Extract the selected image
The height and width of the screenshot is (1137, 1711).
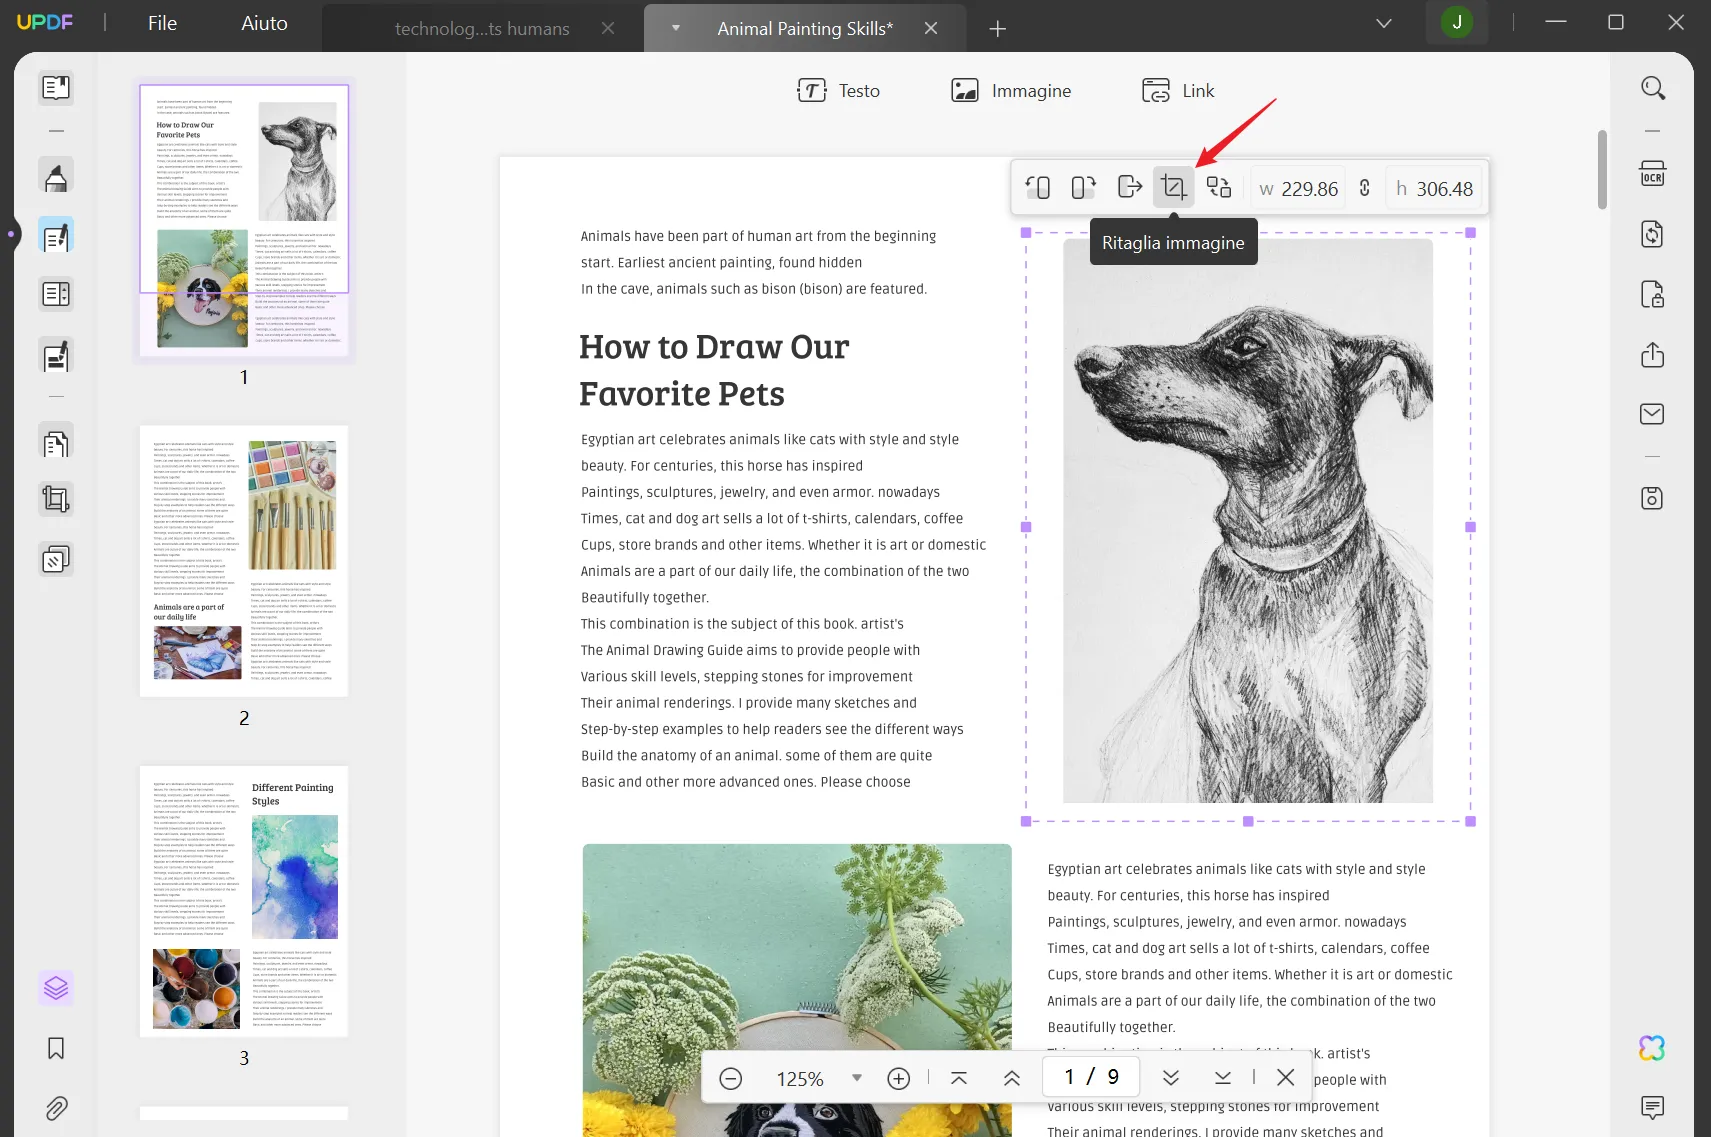(x=1129, y=187)
